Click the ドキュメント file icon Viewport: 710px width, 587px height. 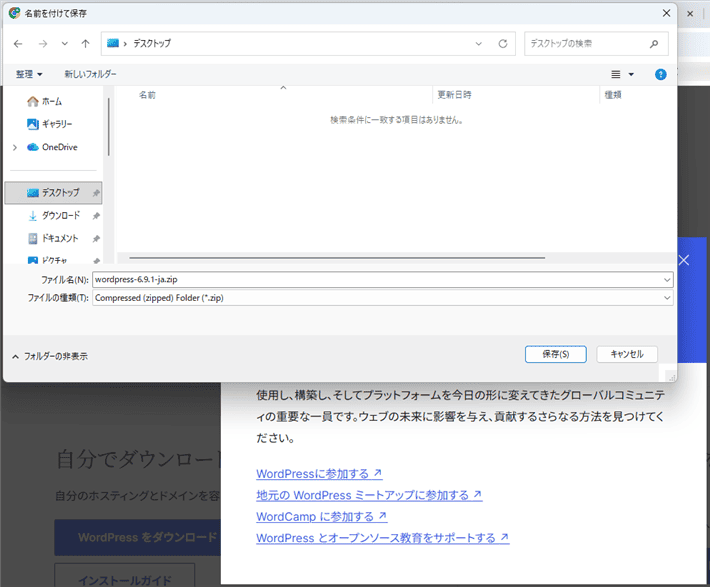coord(33,239)
